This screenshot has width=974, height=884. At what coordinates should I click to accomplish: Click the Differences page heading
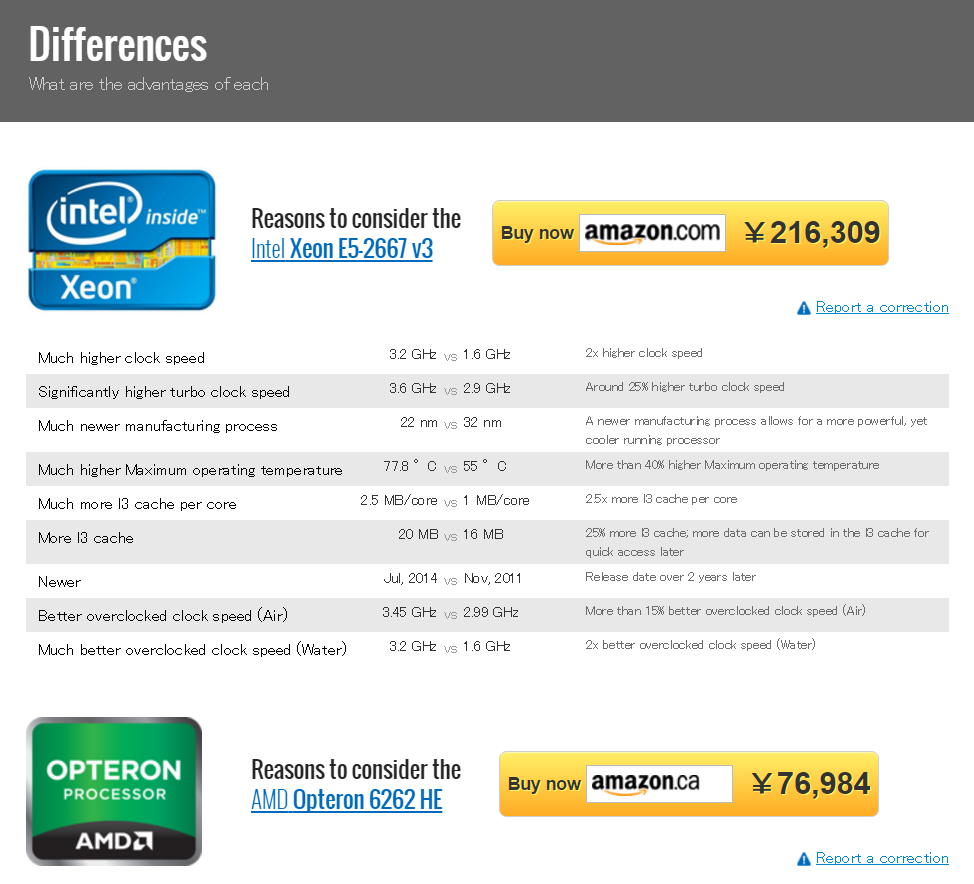coord(118,44)
